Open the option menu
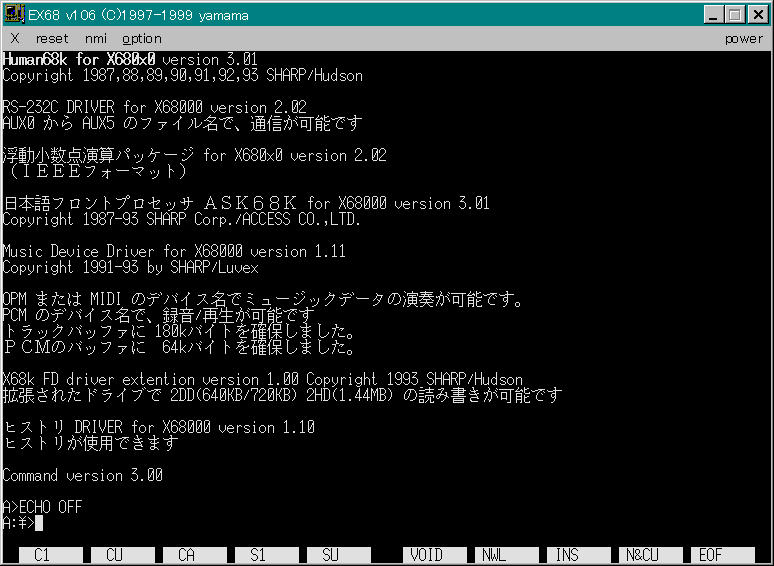 point(141,39)
